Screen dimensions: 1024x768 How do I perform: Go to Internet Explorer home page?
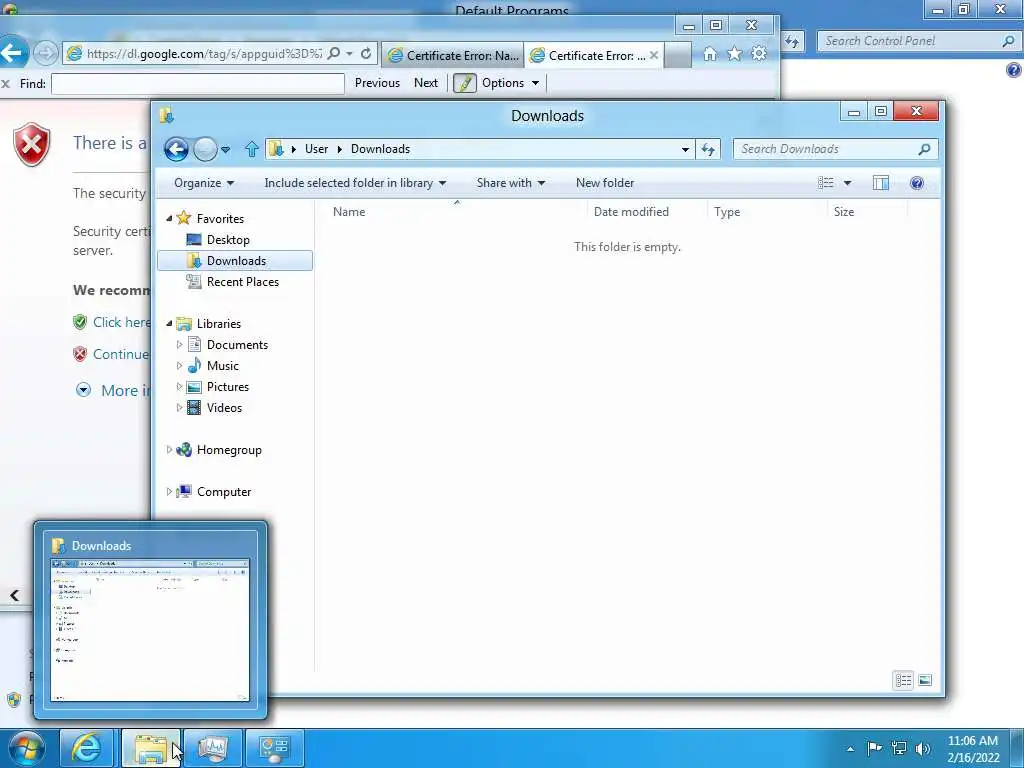[x=710, y=54]
